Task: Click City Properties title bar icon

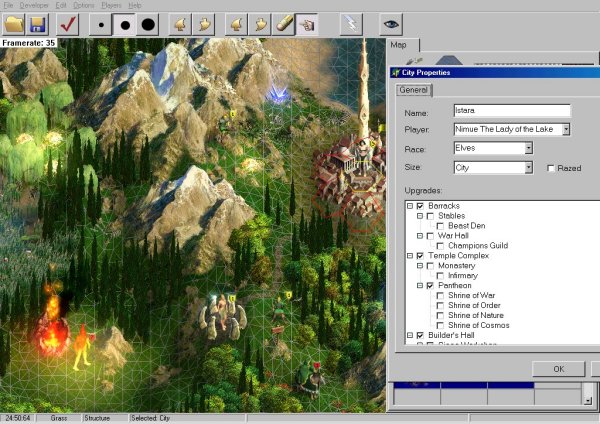Action: click(x=396, y=72)
